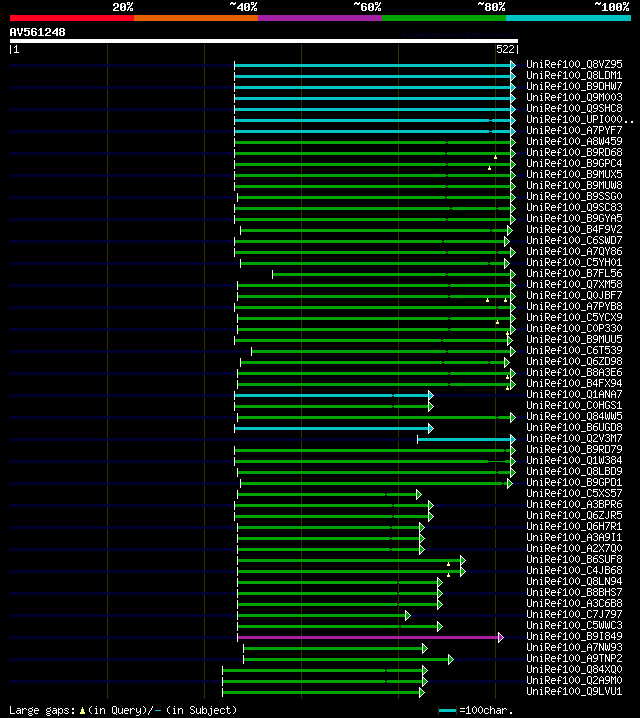Click the arrowhead of the UniRef100_A9TNP2 alignment

pyautogui.click(x=451, y=659)
